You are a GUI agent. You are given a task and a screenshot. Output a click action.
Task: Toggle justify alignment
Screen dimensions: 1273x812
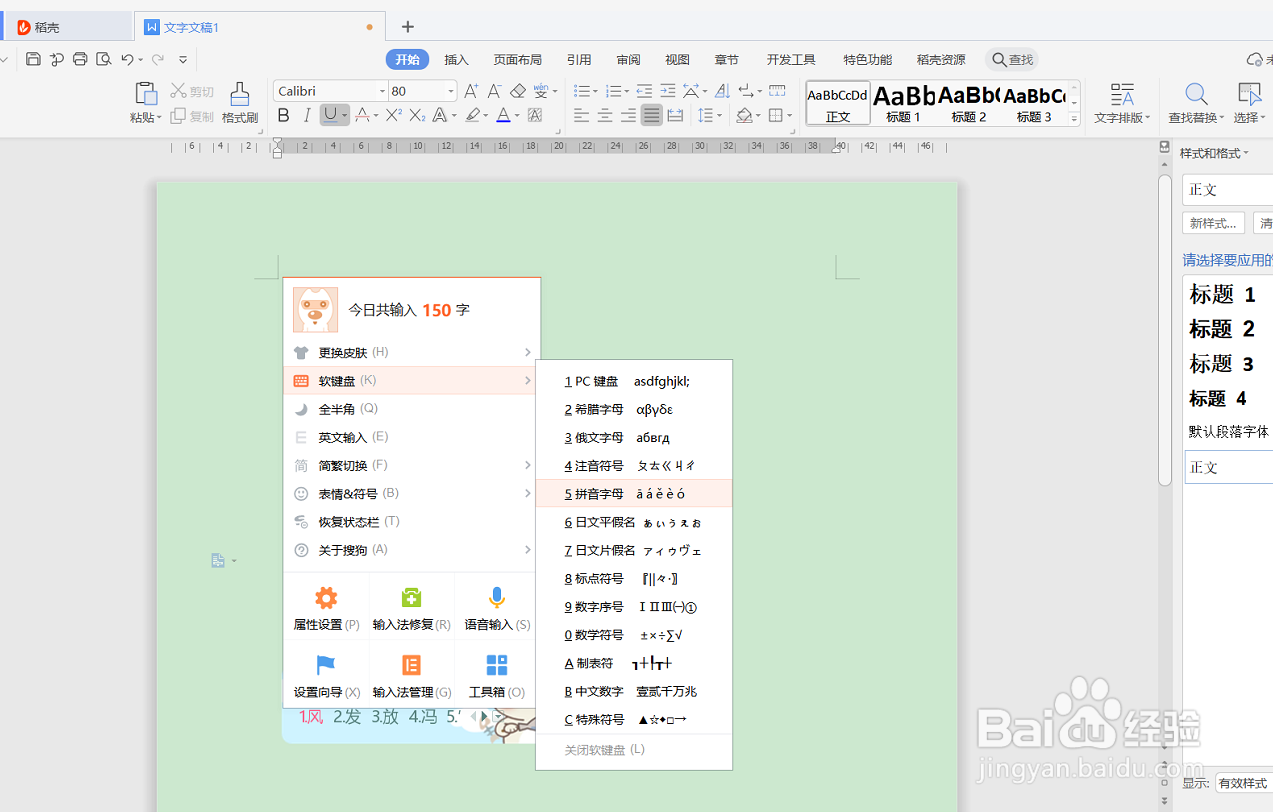pos(652,116)
